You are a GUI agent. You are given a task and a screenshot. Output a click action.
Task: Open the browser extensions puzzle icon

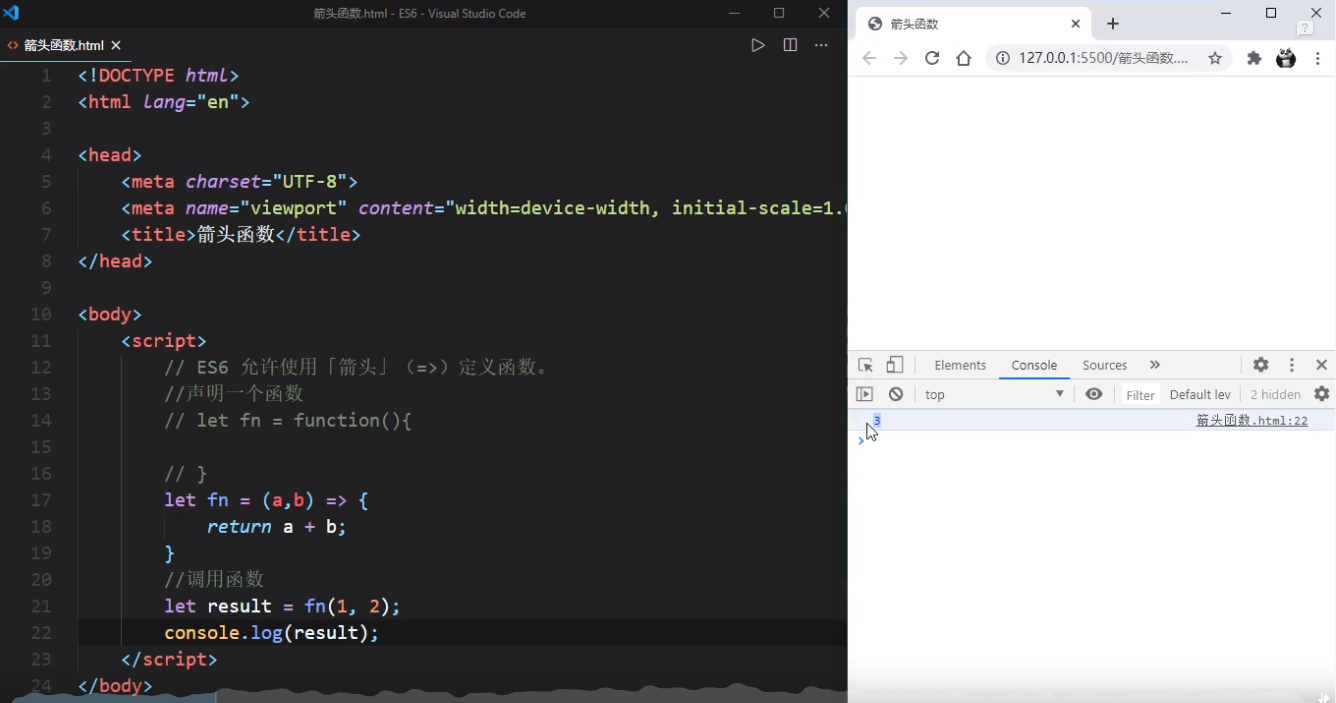point(1254,58)
